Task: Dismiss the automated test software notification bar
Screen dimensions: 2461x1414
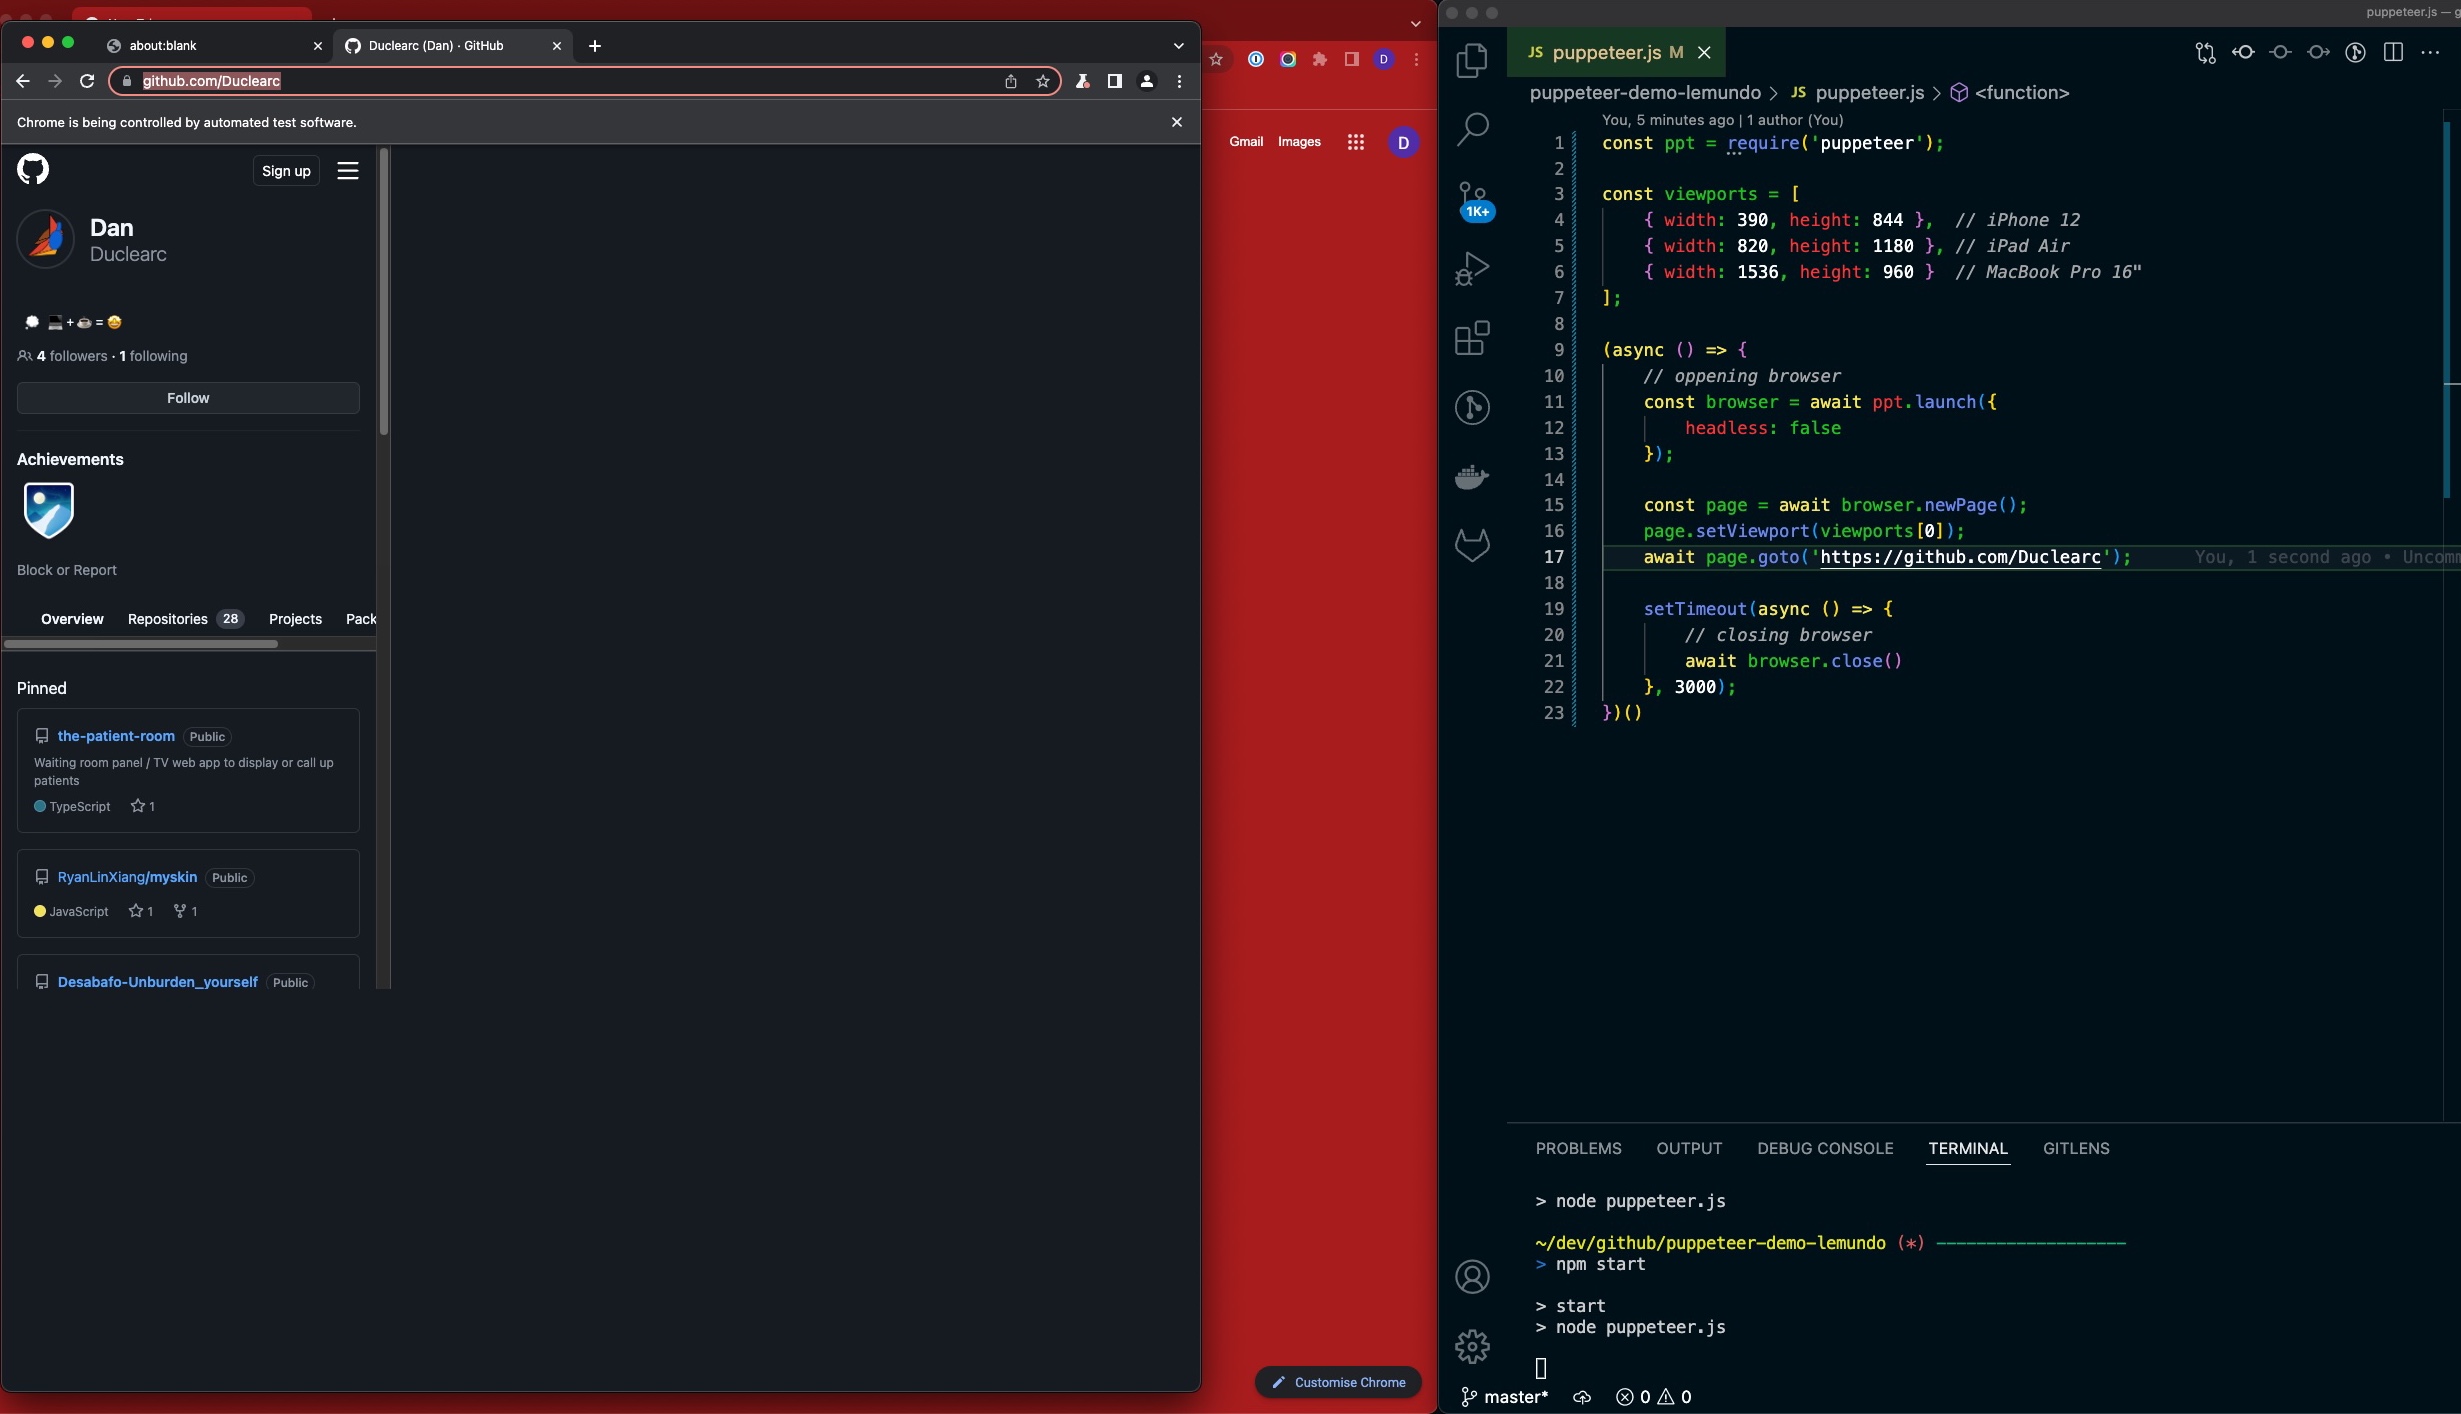Action: pyautogui.click(x=1176, y=122)
